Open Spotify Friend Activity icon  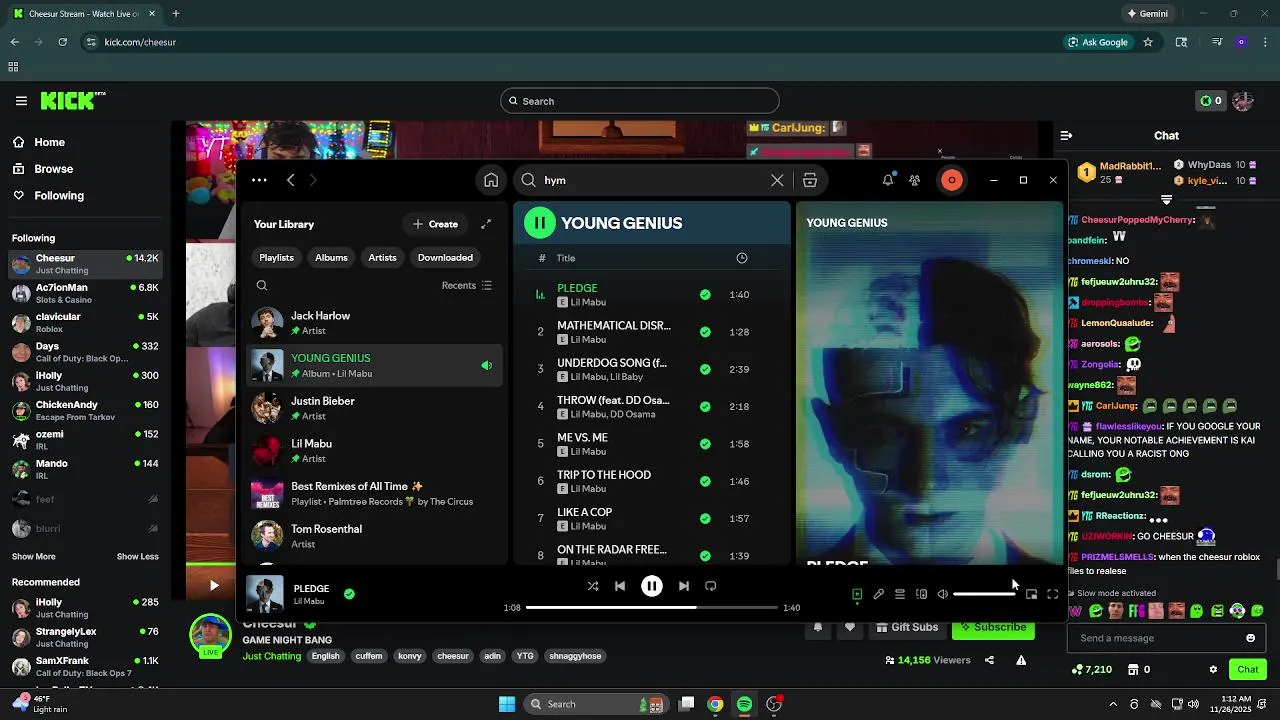(914, 180)
